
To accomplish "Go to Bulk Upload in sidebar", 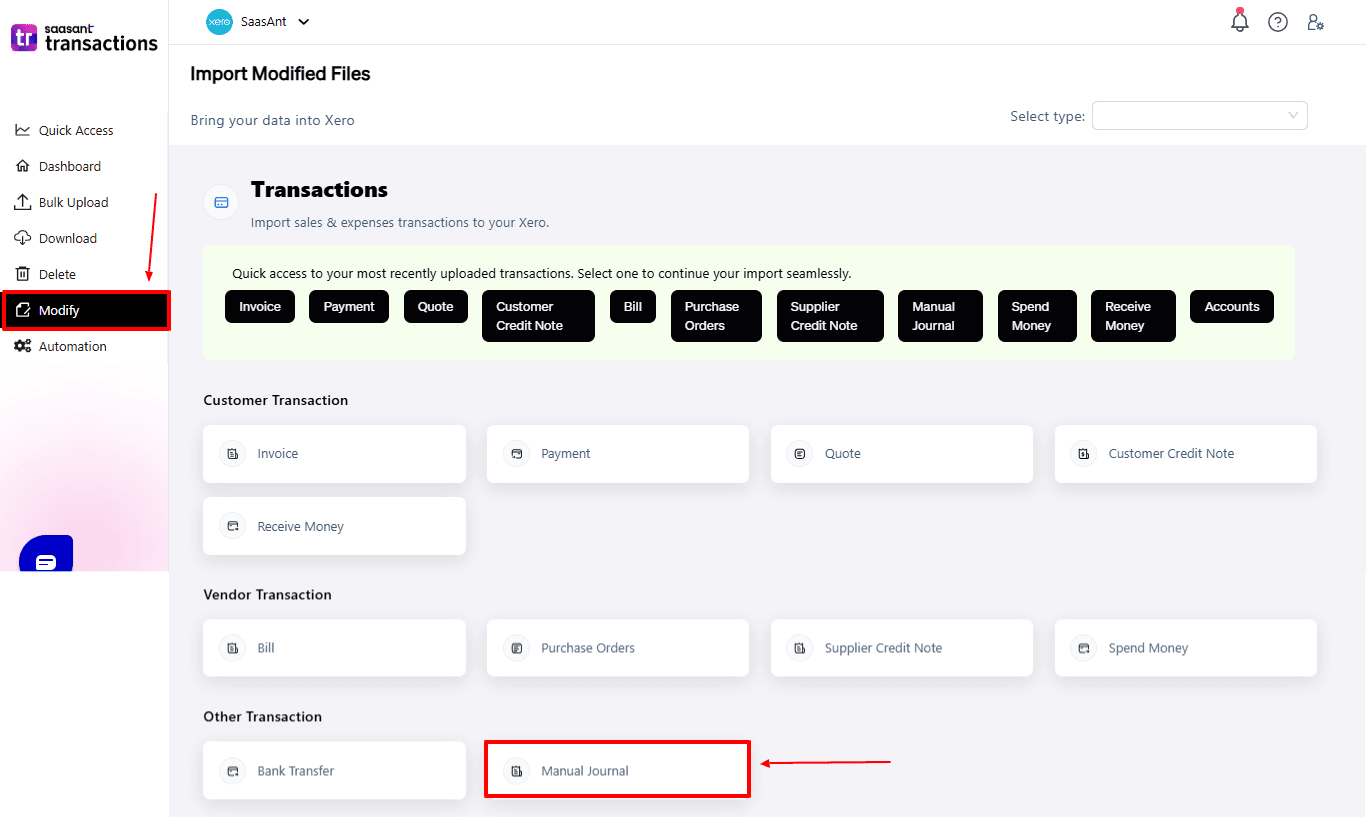I will (x=73, y=203).
